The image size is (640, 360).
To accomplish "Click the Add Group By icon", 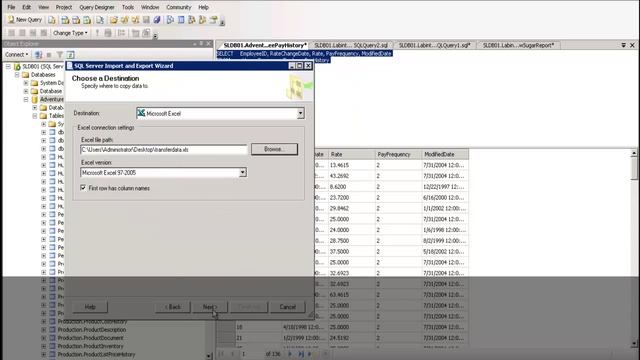I will click(121, 33).
